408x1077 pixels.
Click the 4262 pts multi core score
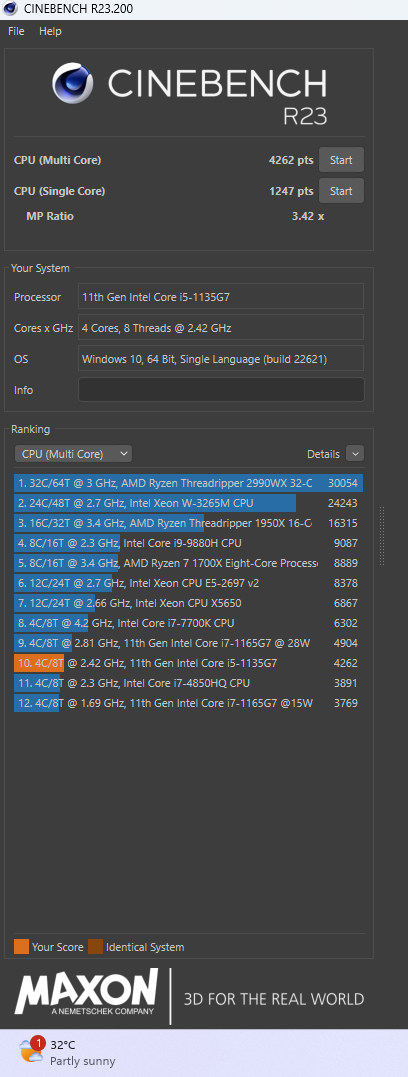pyautogui.click(x=291, y=160)
